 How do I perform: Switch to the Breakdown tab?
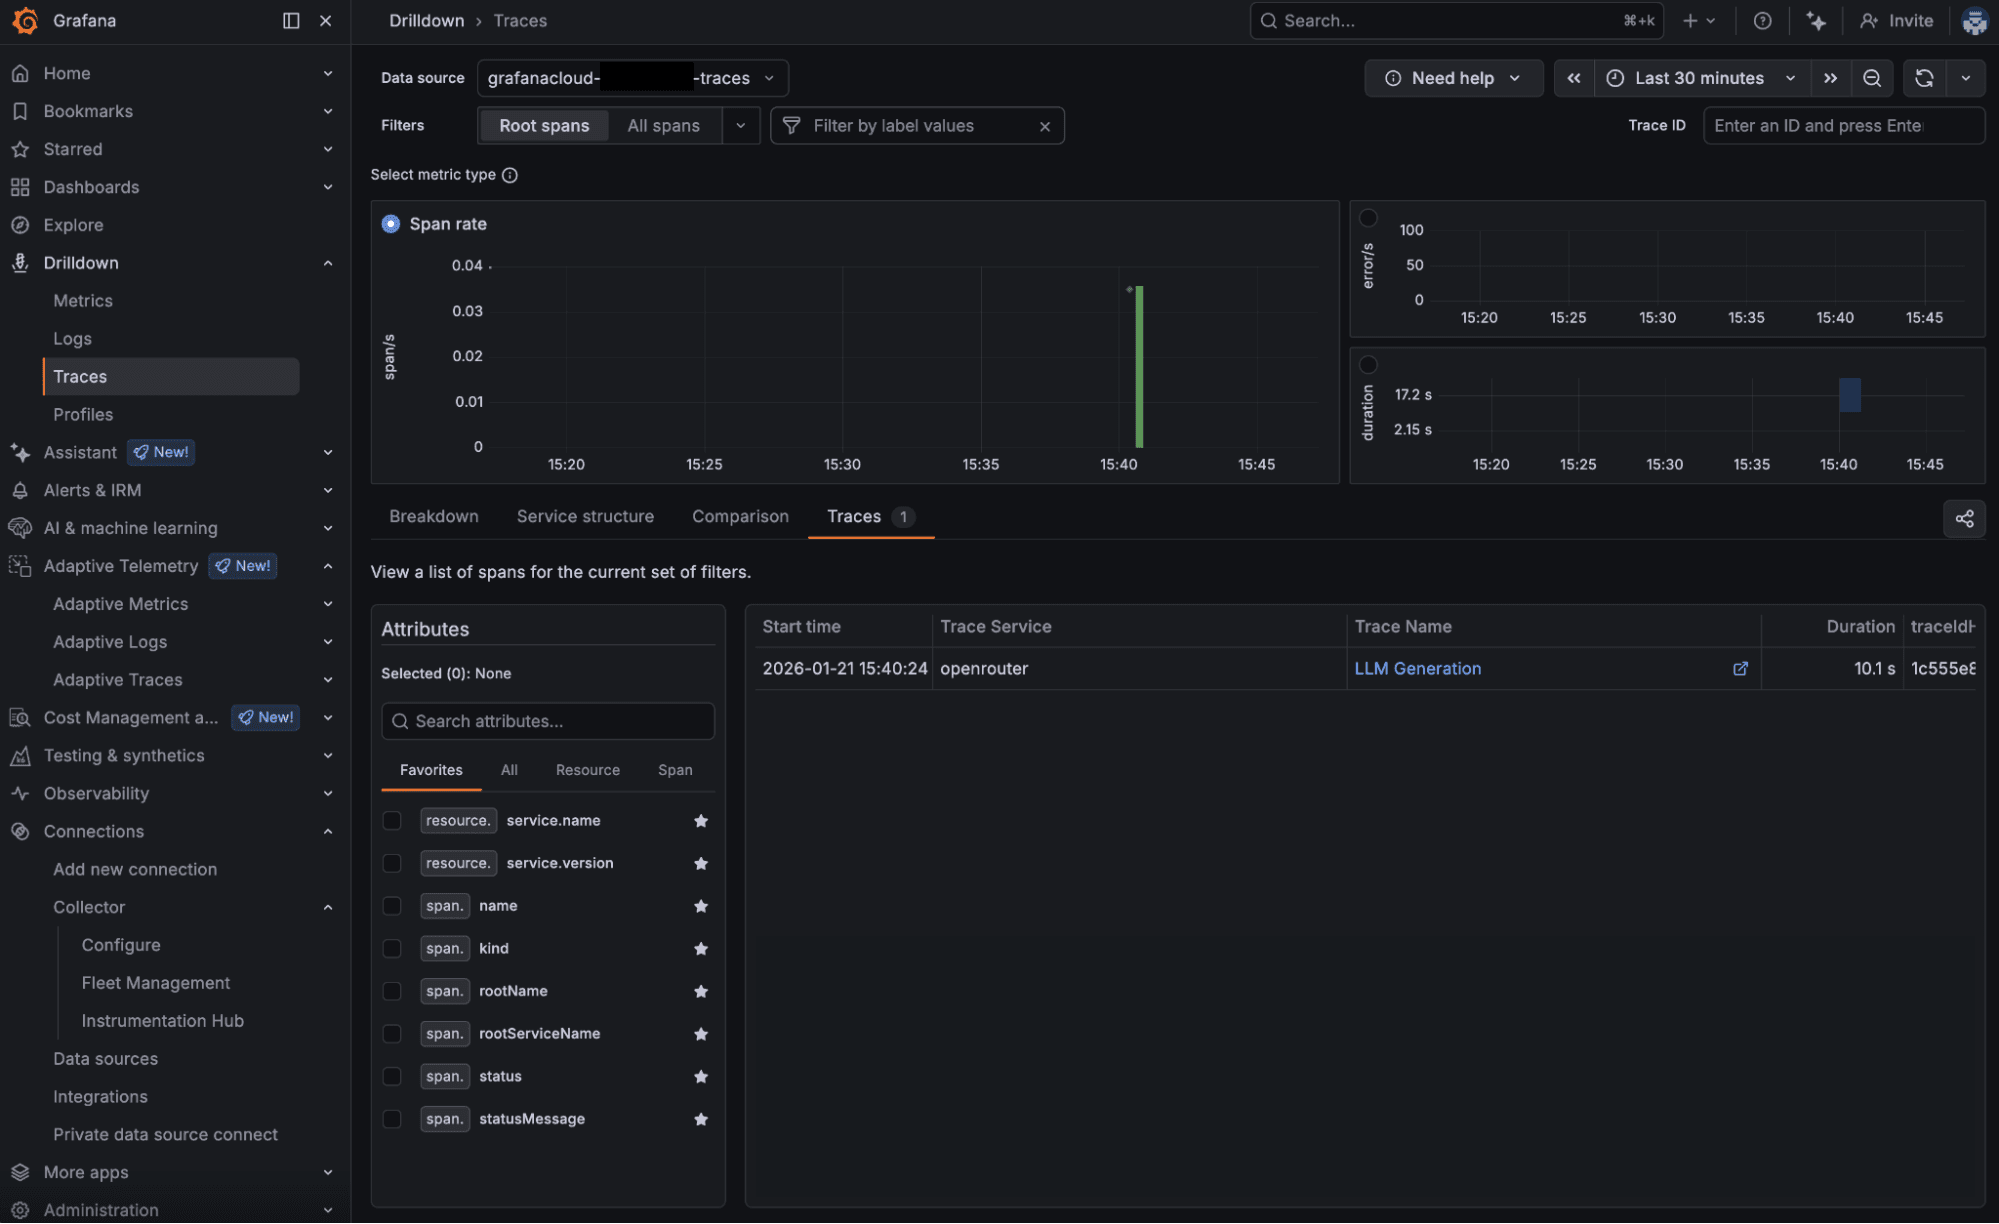(433, 517)
